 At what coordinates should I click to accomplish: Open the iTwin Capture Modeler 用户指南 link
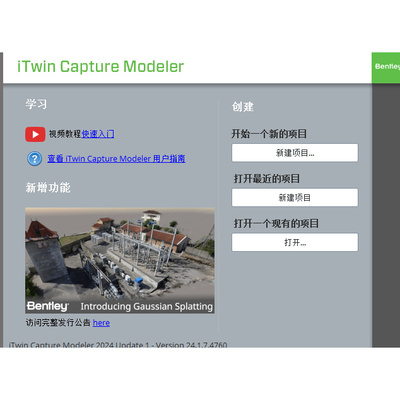[116, 159]
